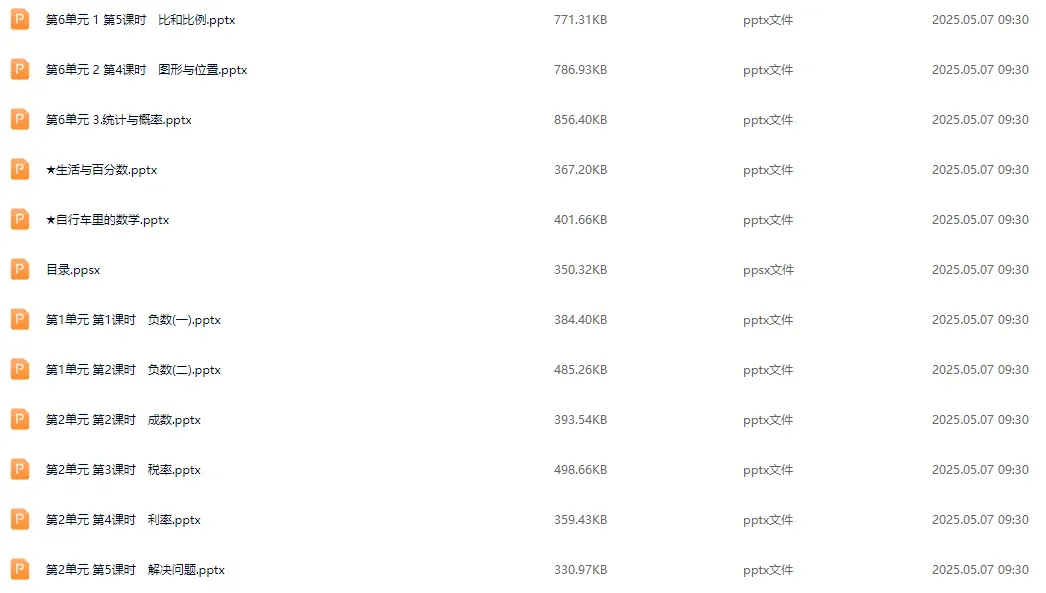Select the 负数(二).pptx presentation icon

point(20,370)
